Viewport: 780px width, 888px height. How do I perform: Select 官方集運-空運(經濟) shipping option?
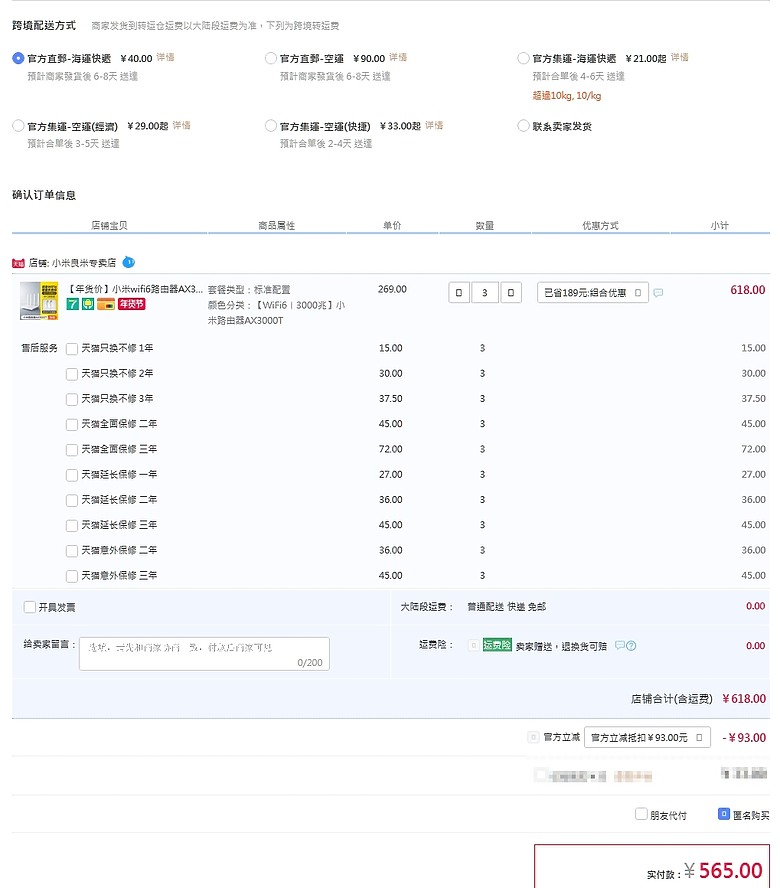(x=18, y=126)
